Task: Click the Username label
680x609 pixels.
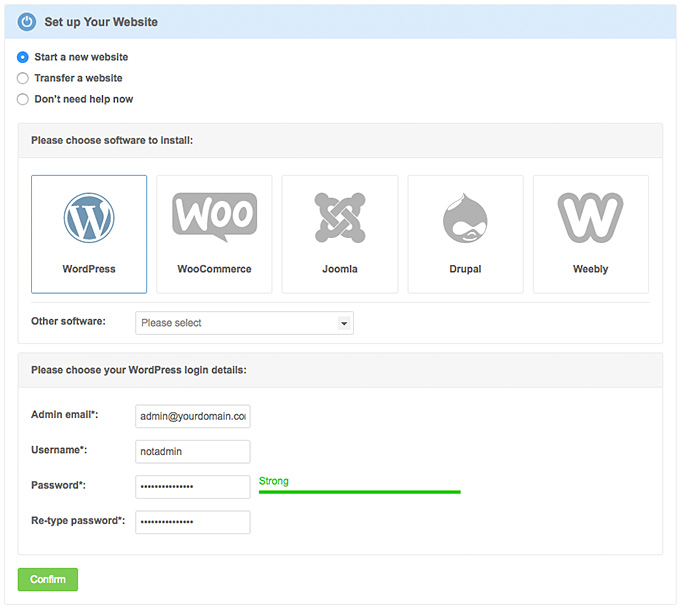Action: click(x=59, y=450)
